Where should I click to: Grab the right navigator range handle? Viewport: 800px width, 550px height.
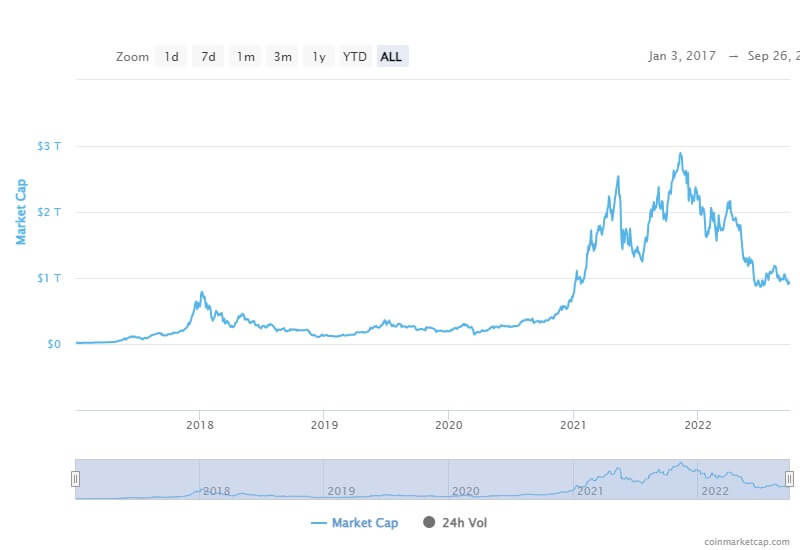[x=789, y=479]
